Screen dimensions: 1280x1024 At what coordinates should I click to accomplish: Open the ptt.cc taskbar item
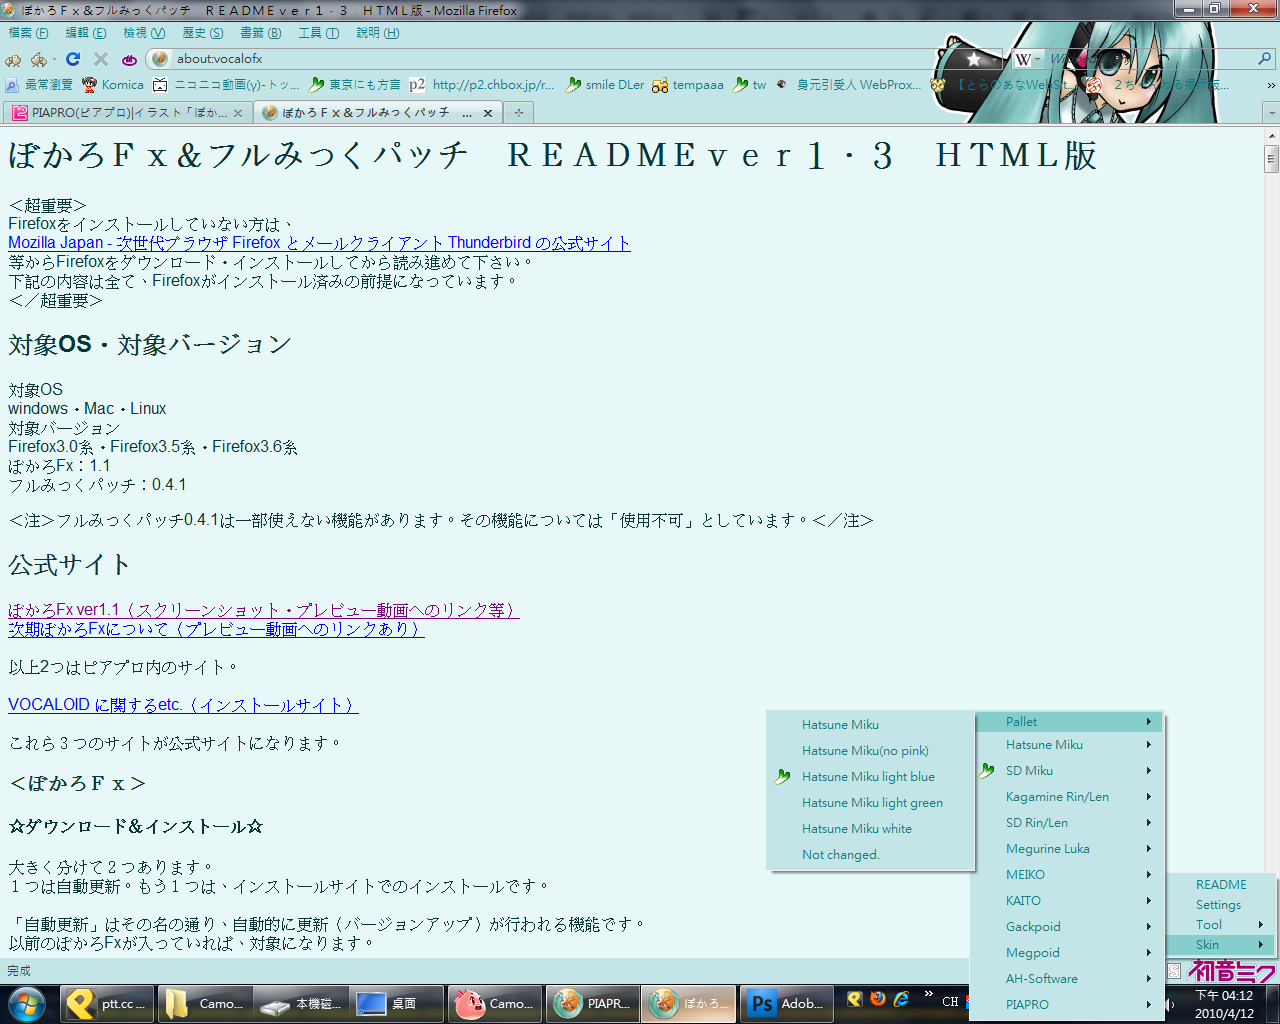click(x=108, y=1004)
